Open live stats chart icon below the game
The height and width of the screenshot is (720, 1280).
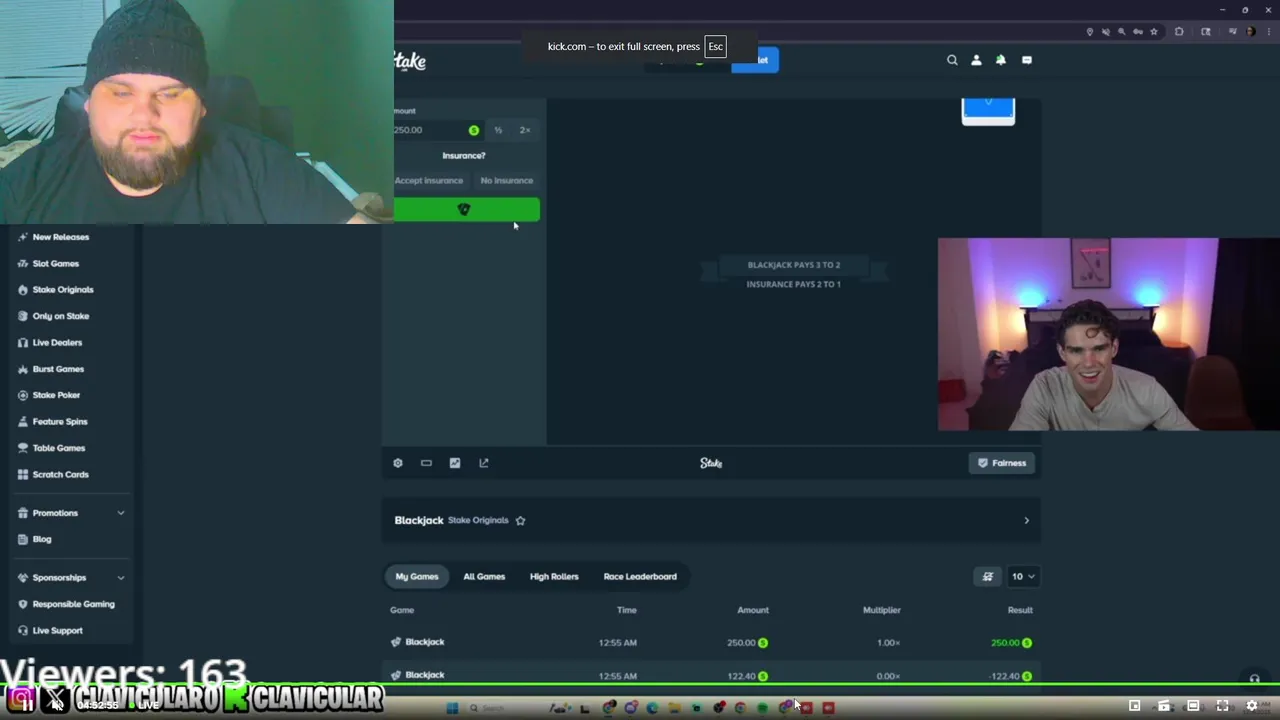click(455, 463)
